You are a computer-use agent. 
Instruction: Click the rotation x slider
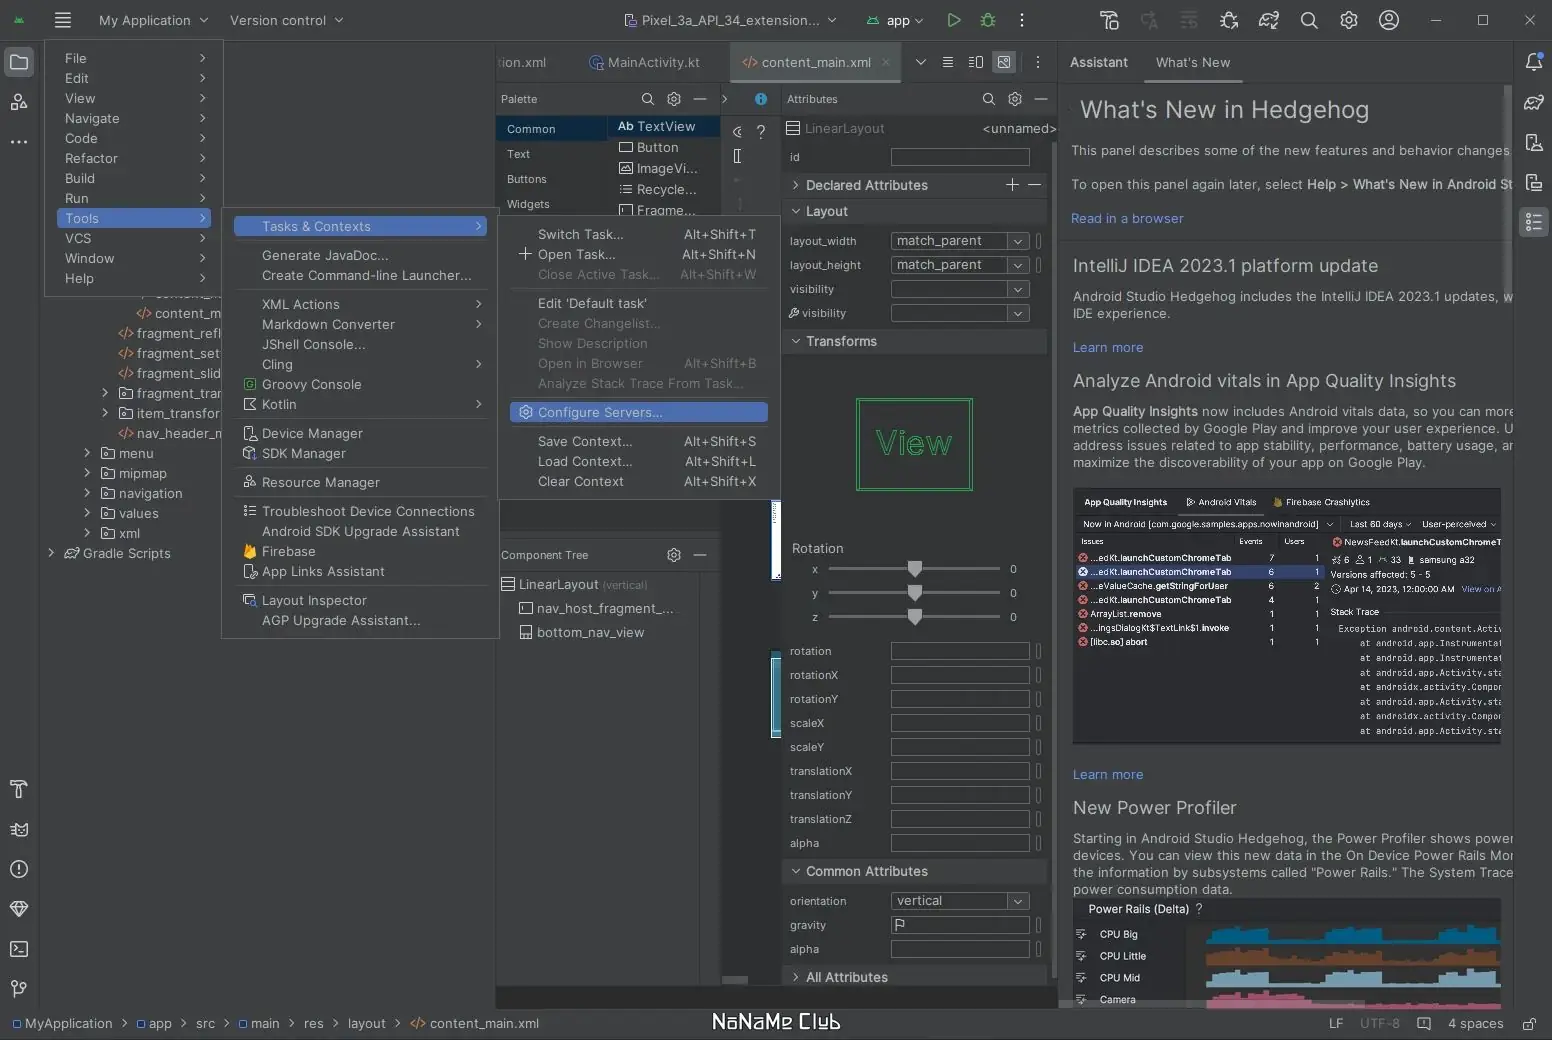(x=914, y=569)
